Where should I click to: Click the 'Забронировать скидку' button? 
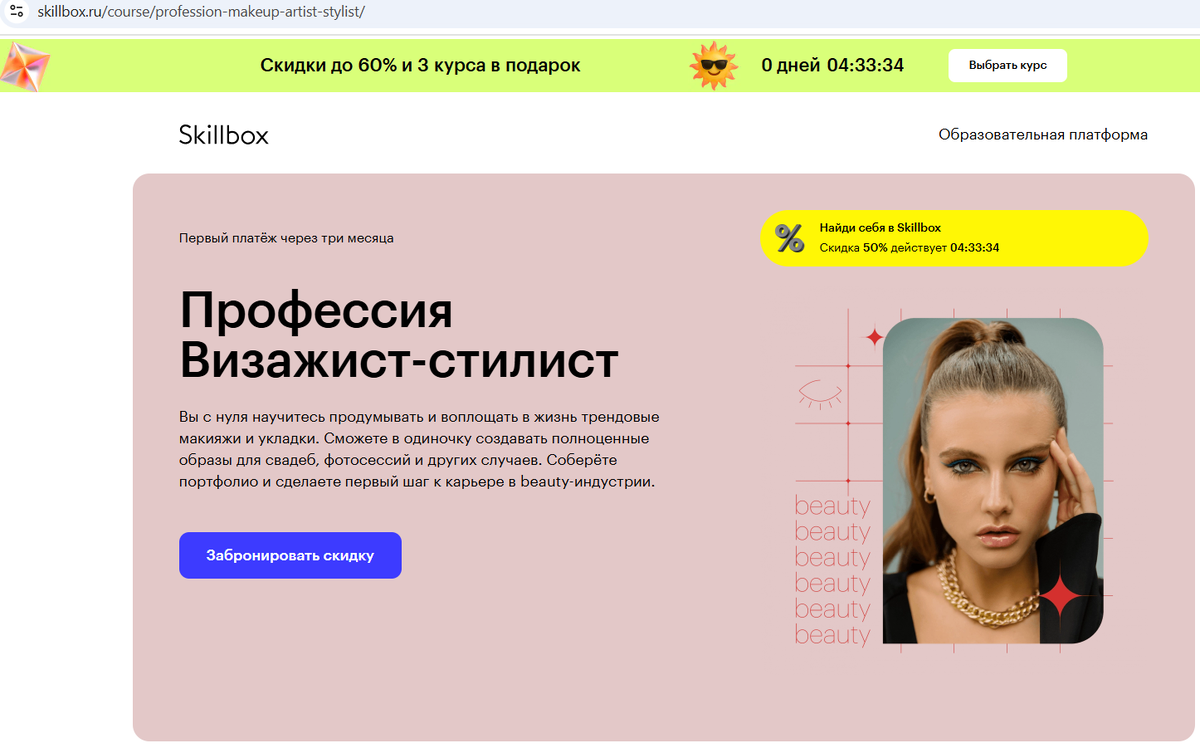pos(290,555)
